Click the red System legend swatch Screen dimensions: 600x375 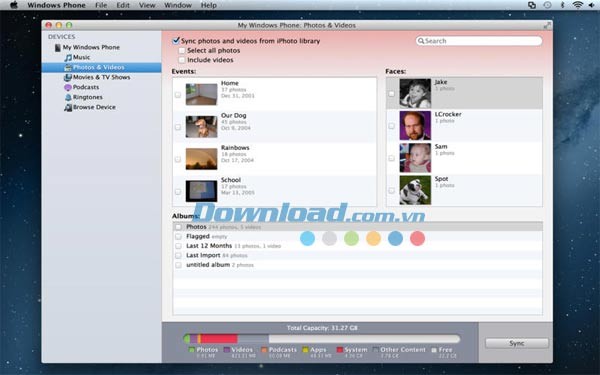[x=339, y=350]
